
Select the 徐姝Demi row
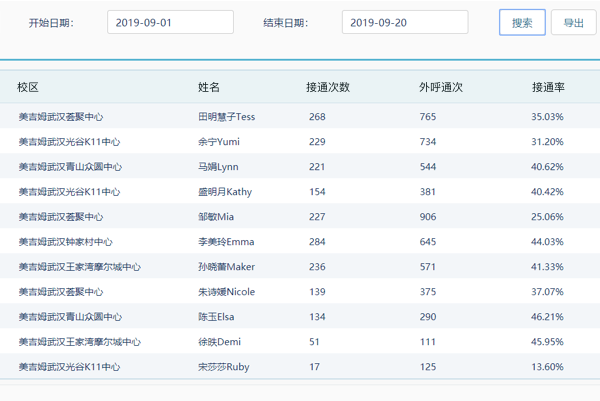coord(220,342)
